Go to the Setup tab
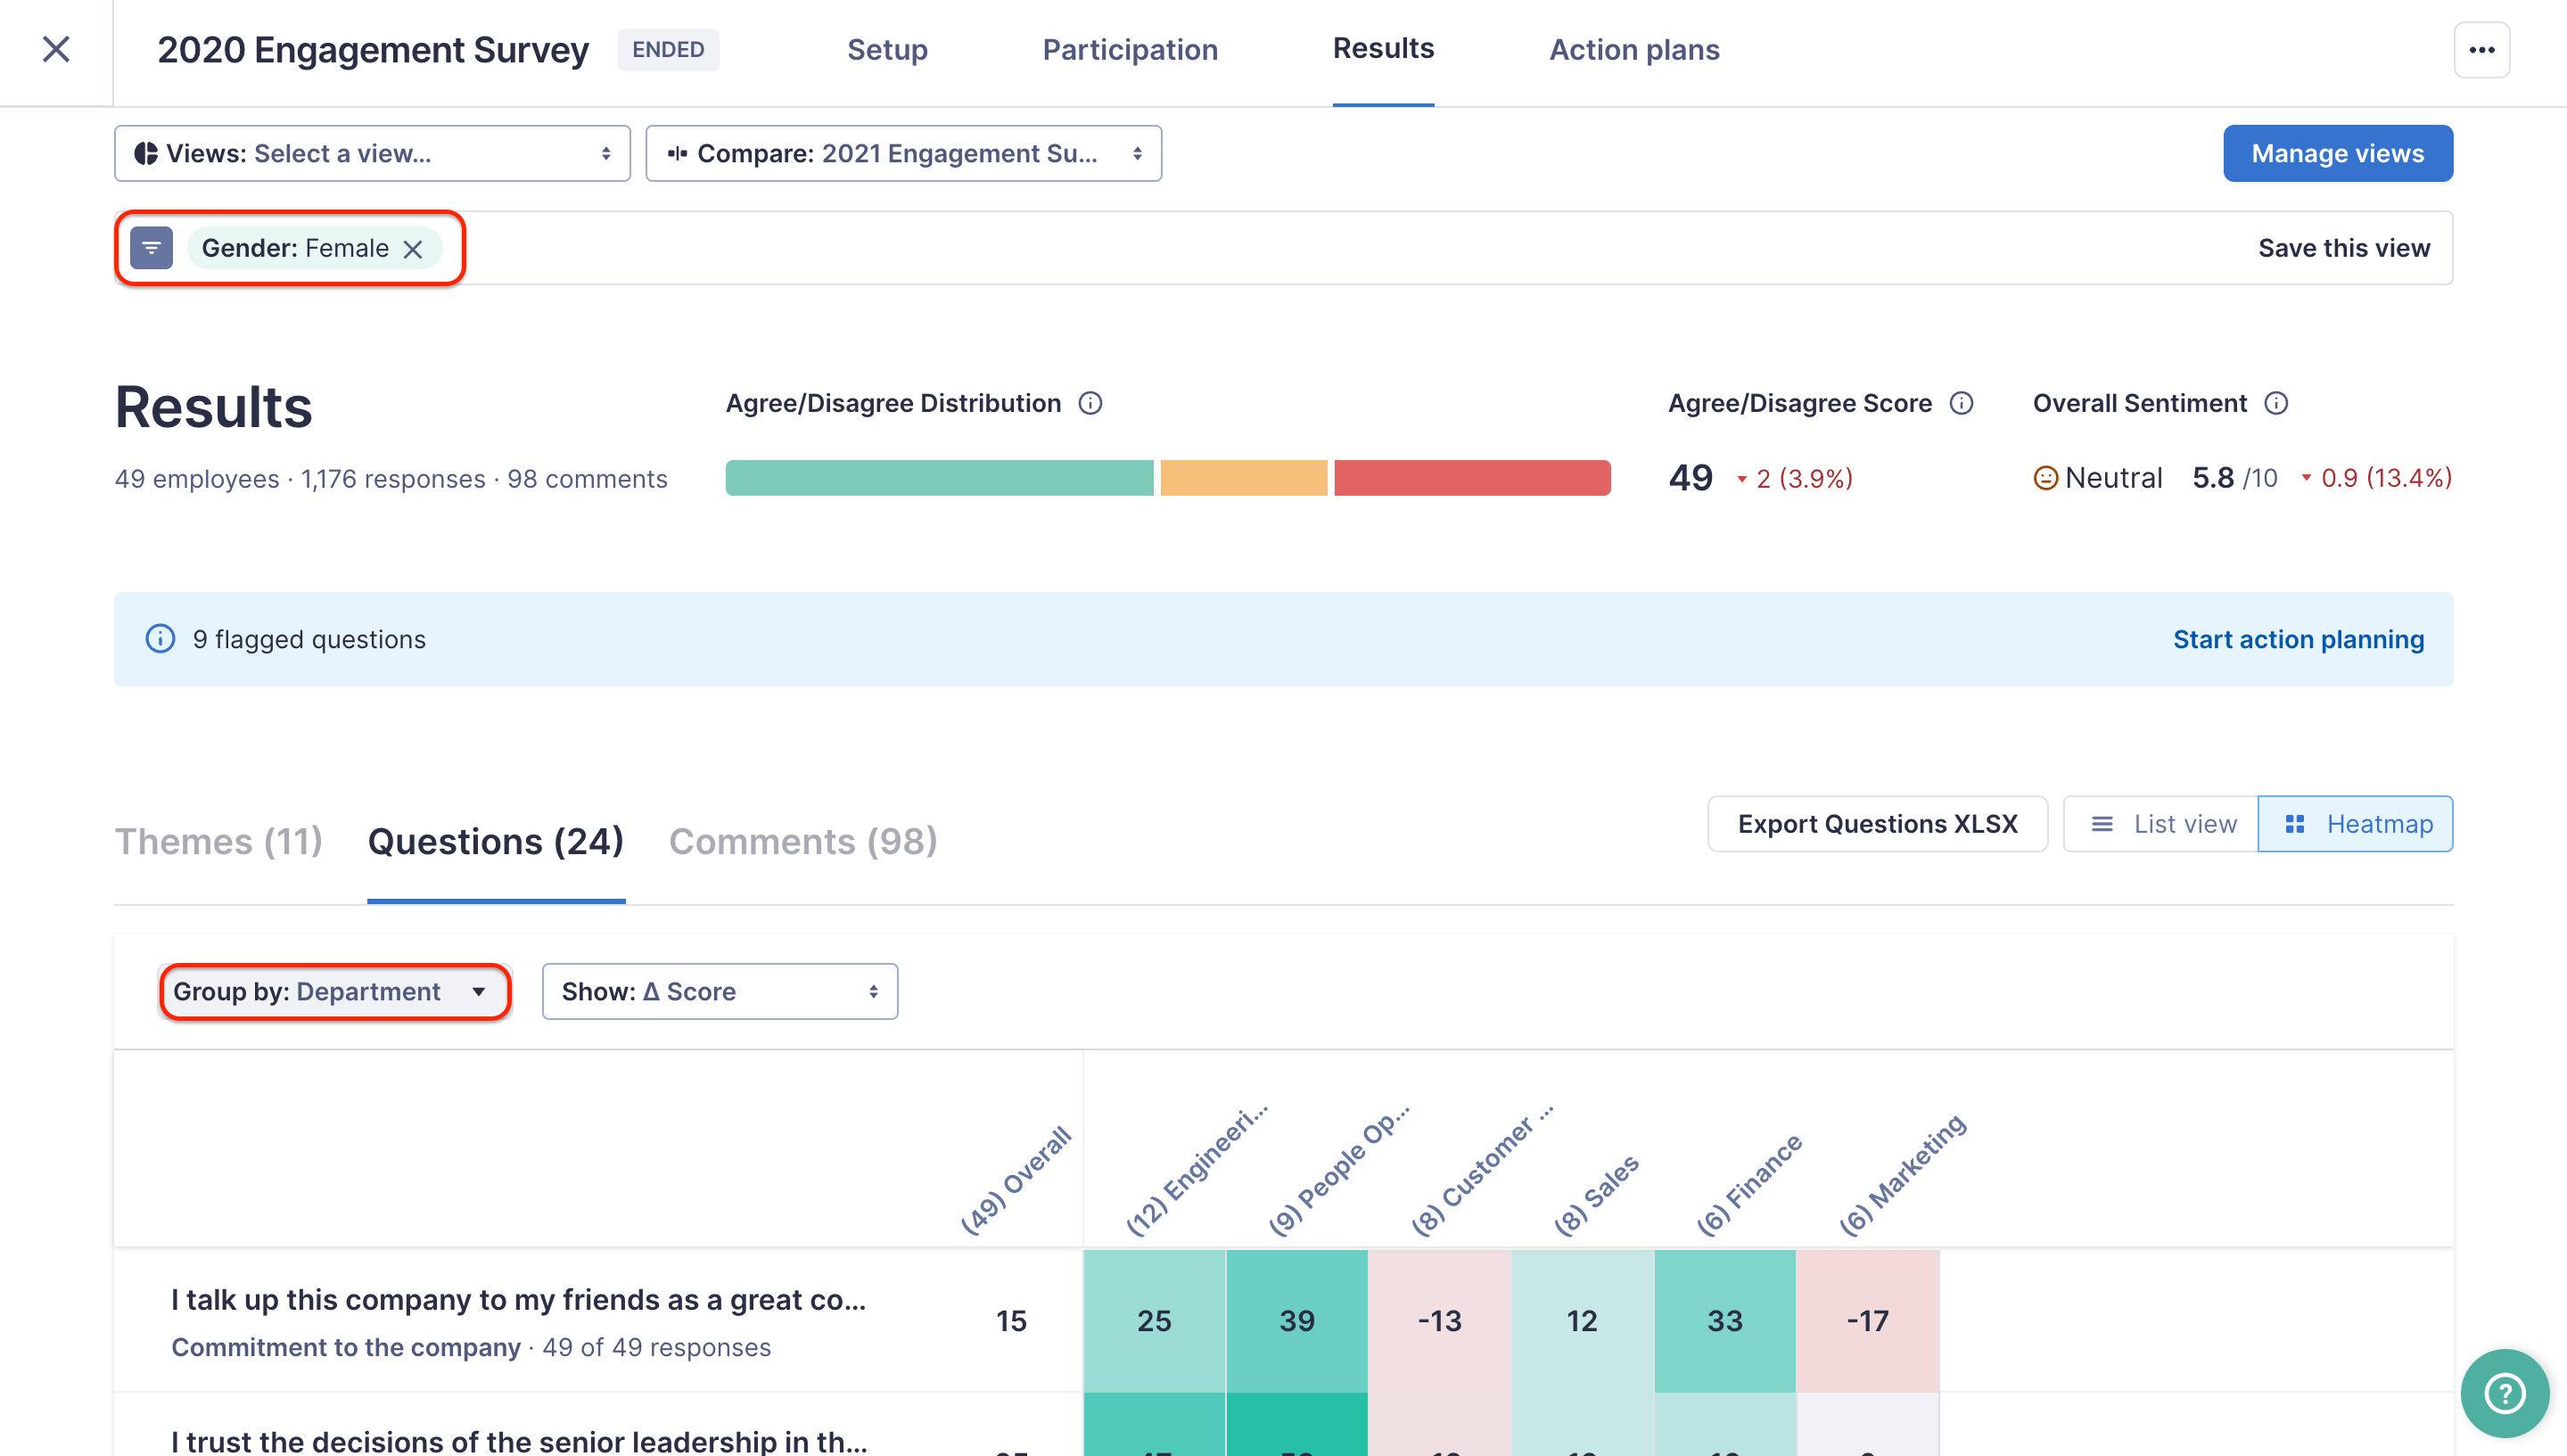Viewport: 2567px width, 1456px height. pos(887,50)
